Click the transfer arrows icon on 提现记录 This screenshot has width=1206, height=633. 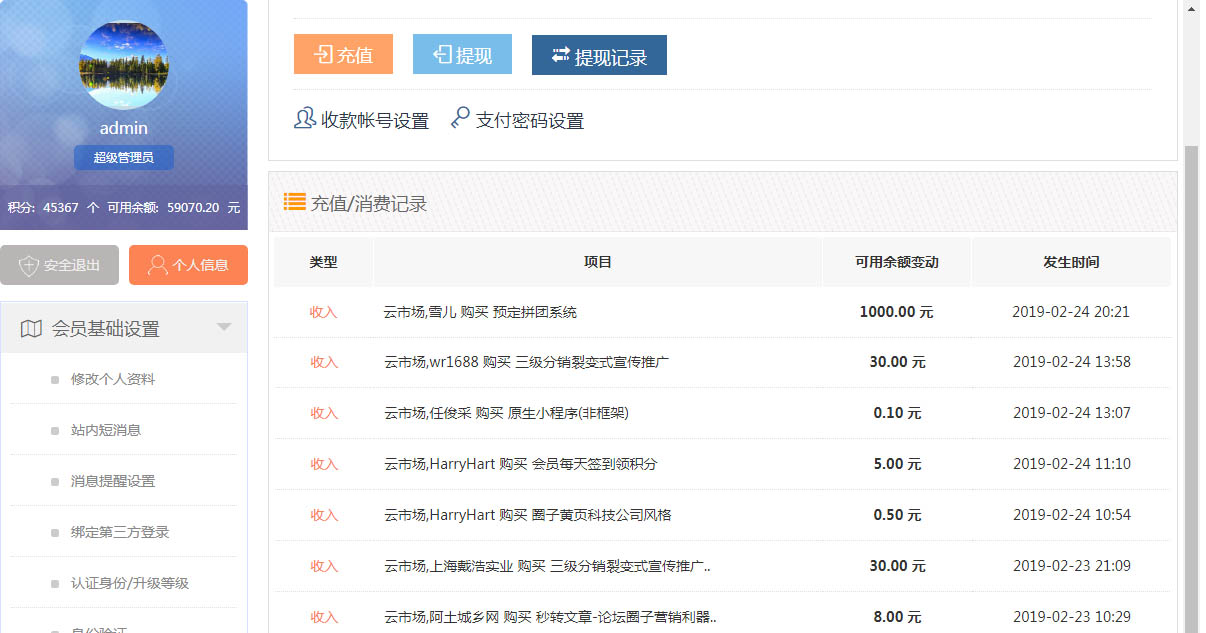560,55
